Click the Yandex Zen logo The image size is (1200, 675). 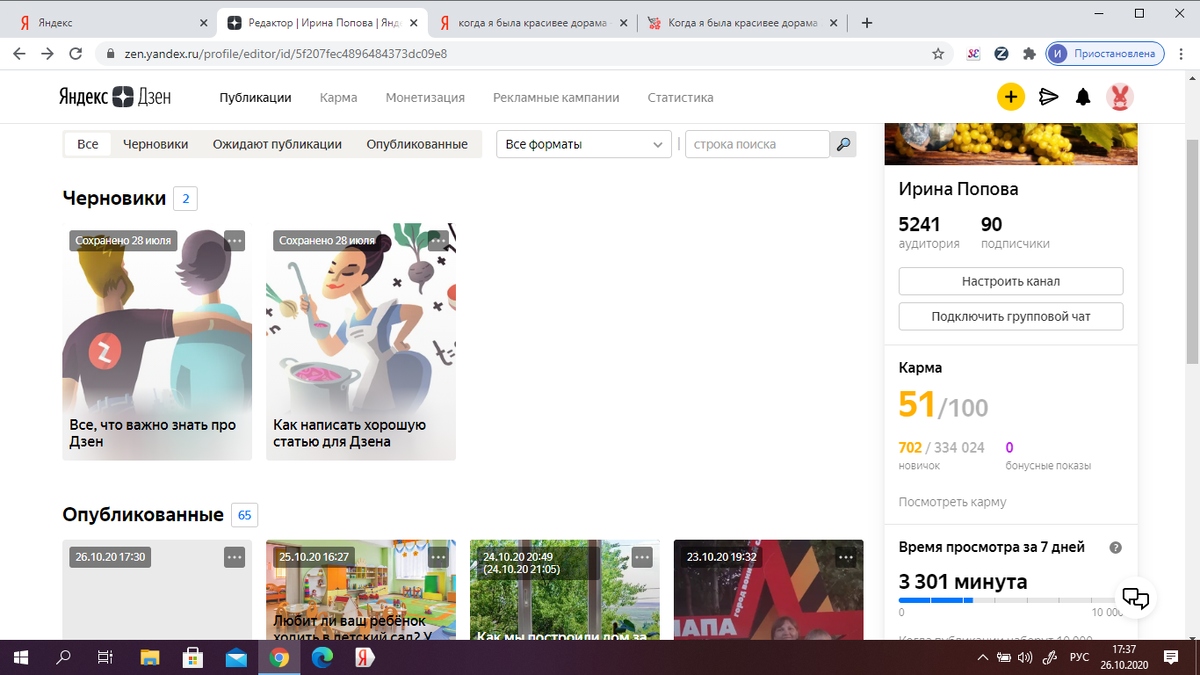114,97
